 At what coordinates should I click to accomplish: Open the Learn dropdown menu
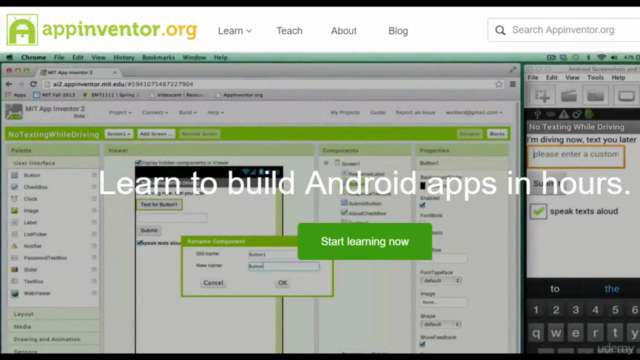click(235, 31)
